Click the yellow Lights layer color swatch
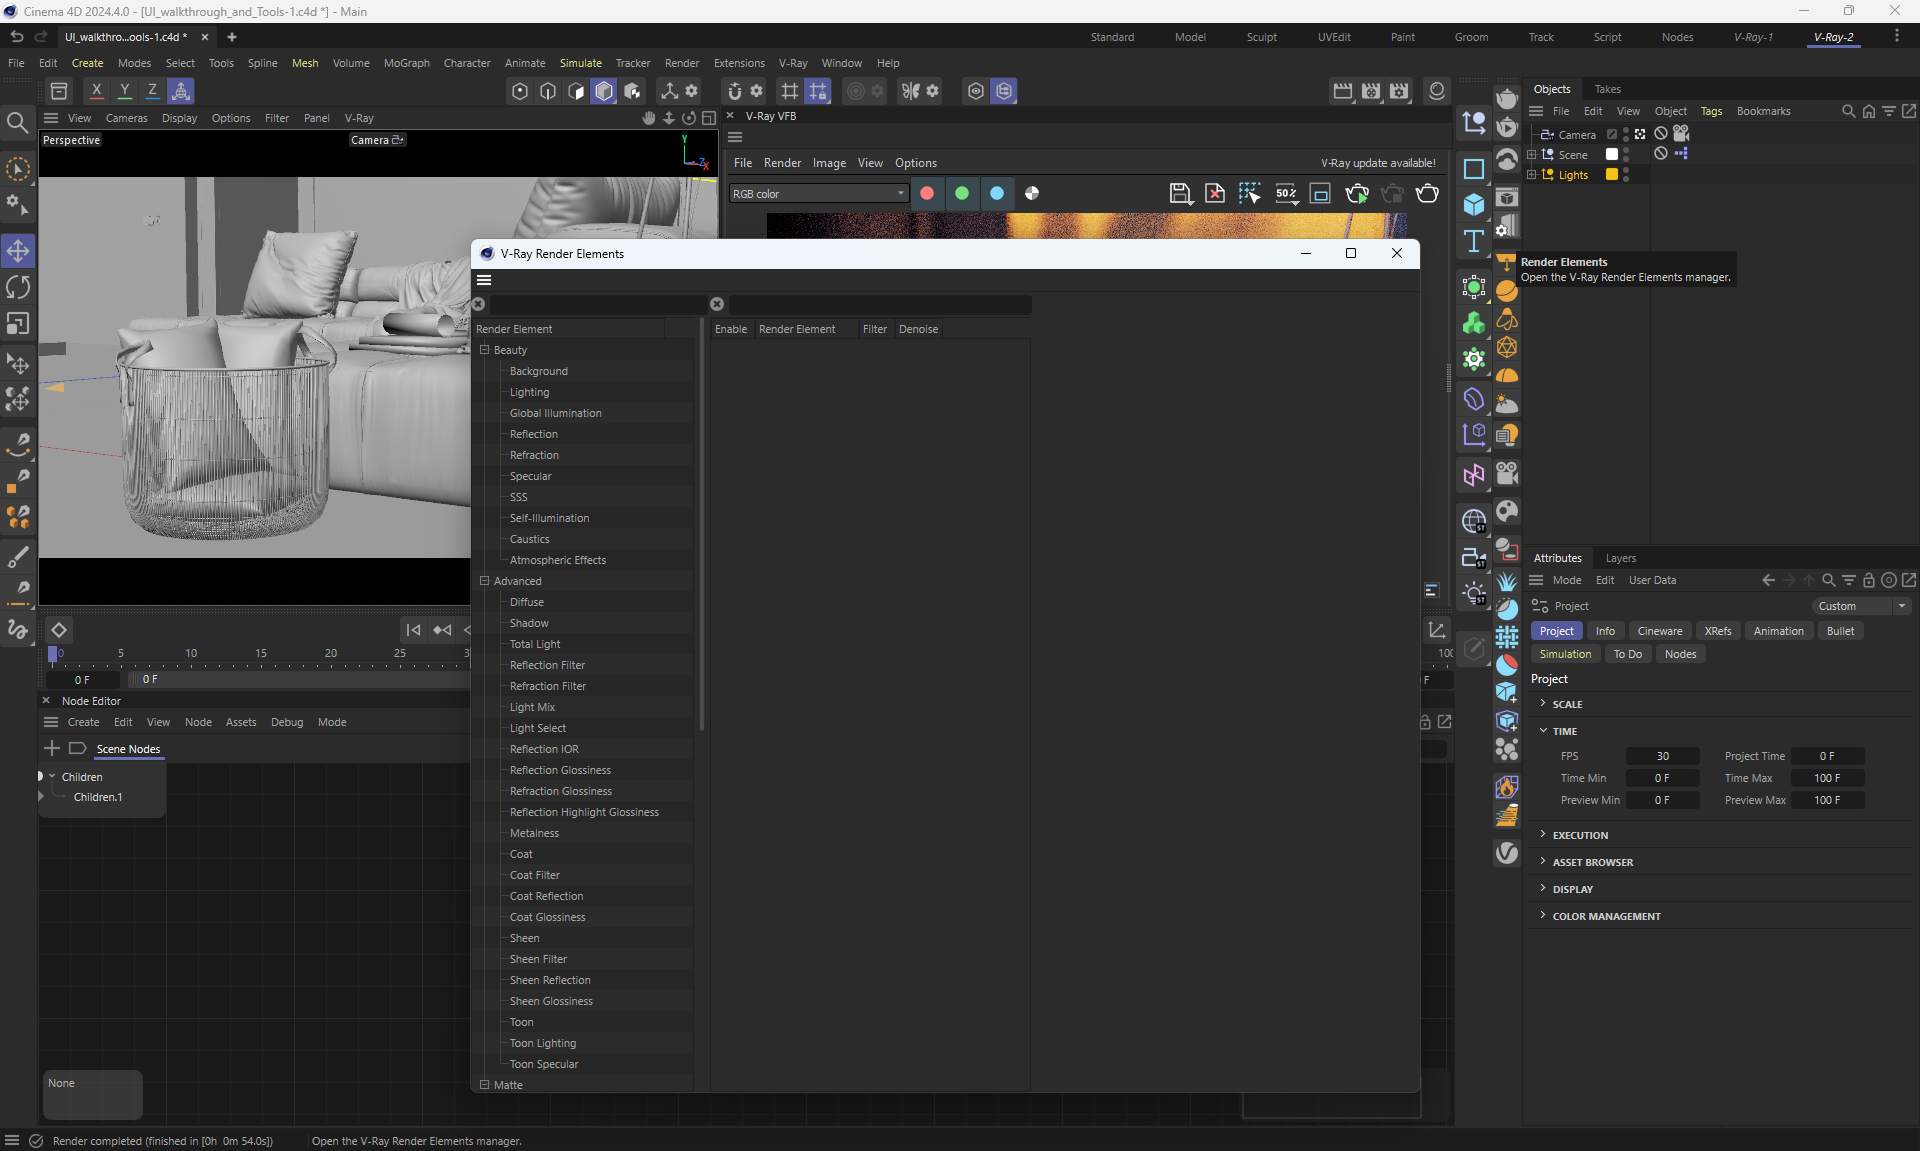 (x=1611, y=175)
